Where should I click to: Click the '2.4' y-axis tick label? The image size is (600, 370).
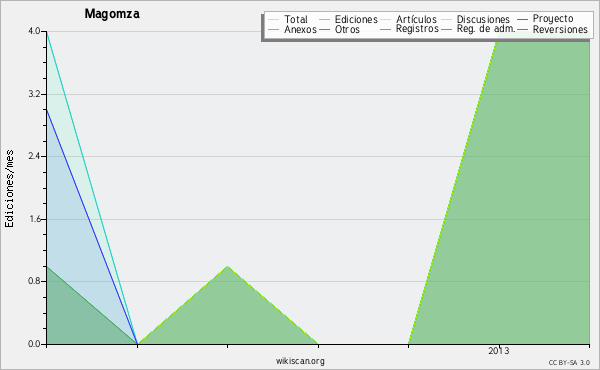(x=34, y=156)
